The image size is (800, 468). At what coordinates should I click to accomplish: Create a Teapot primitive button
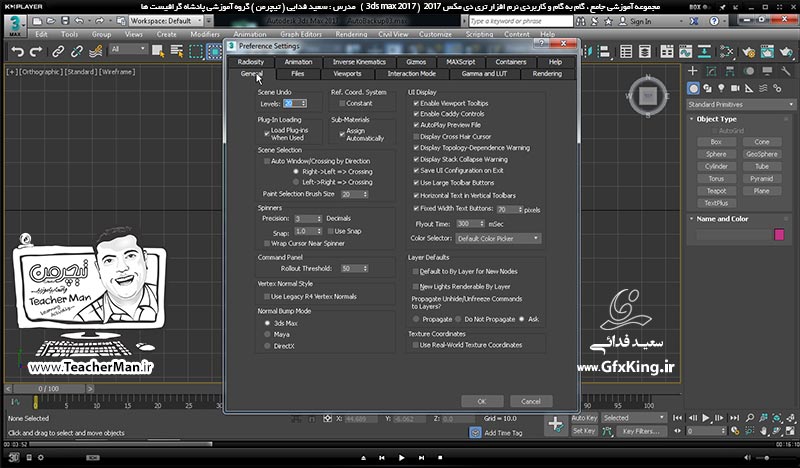[716, 191]
